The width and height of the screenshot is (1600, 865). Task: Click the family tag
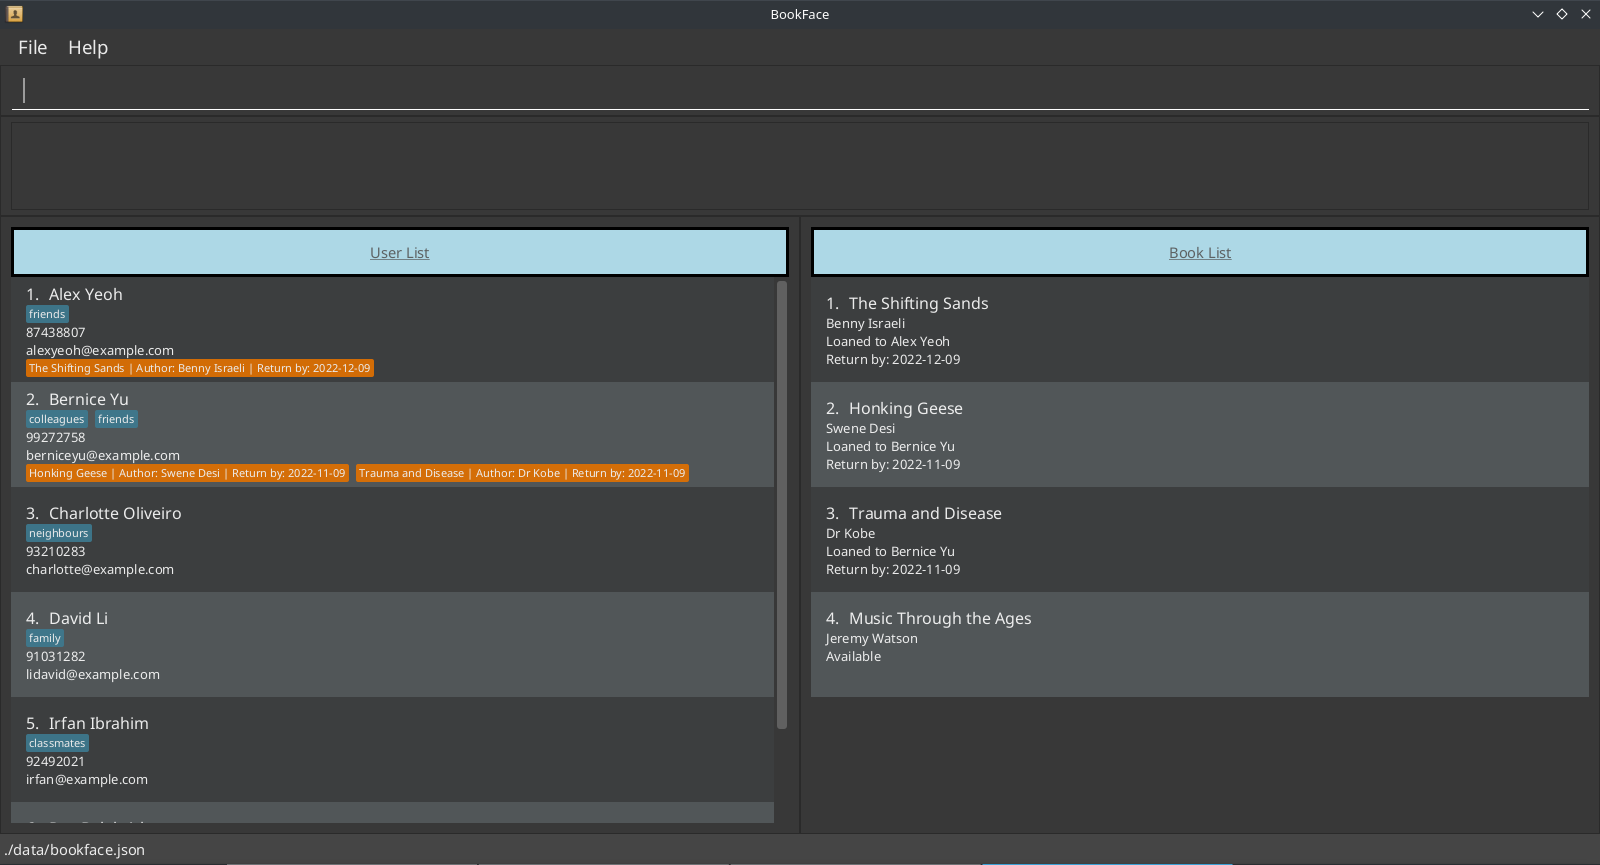coord(45,638)
